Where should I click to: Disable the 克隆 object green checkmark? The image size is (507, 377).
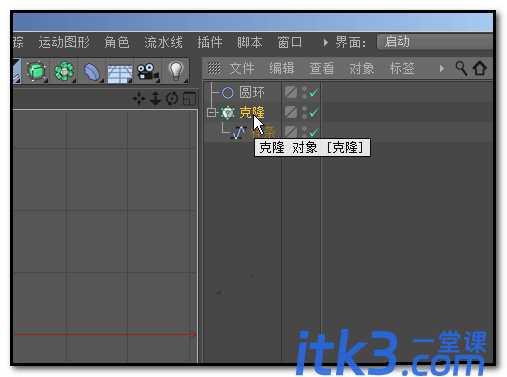point(314,112)
